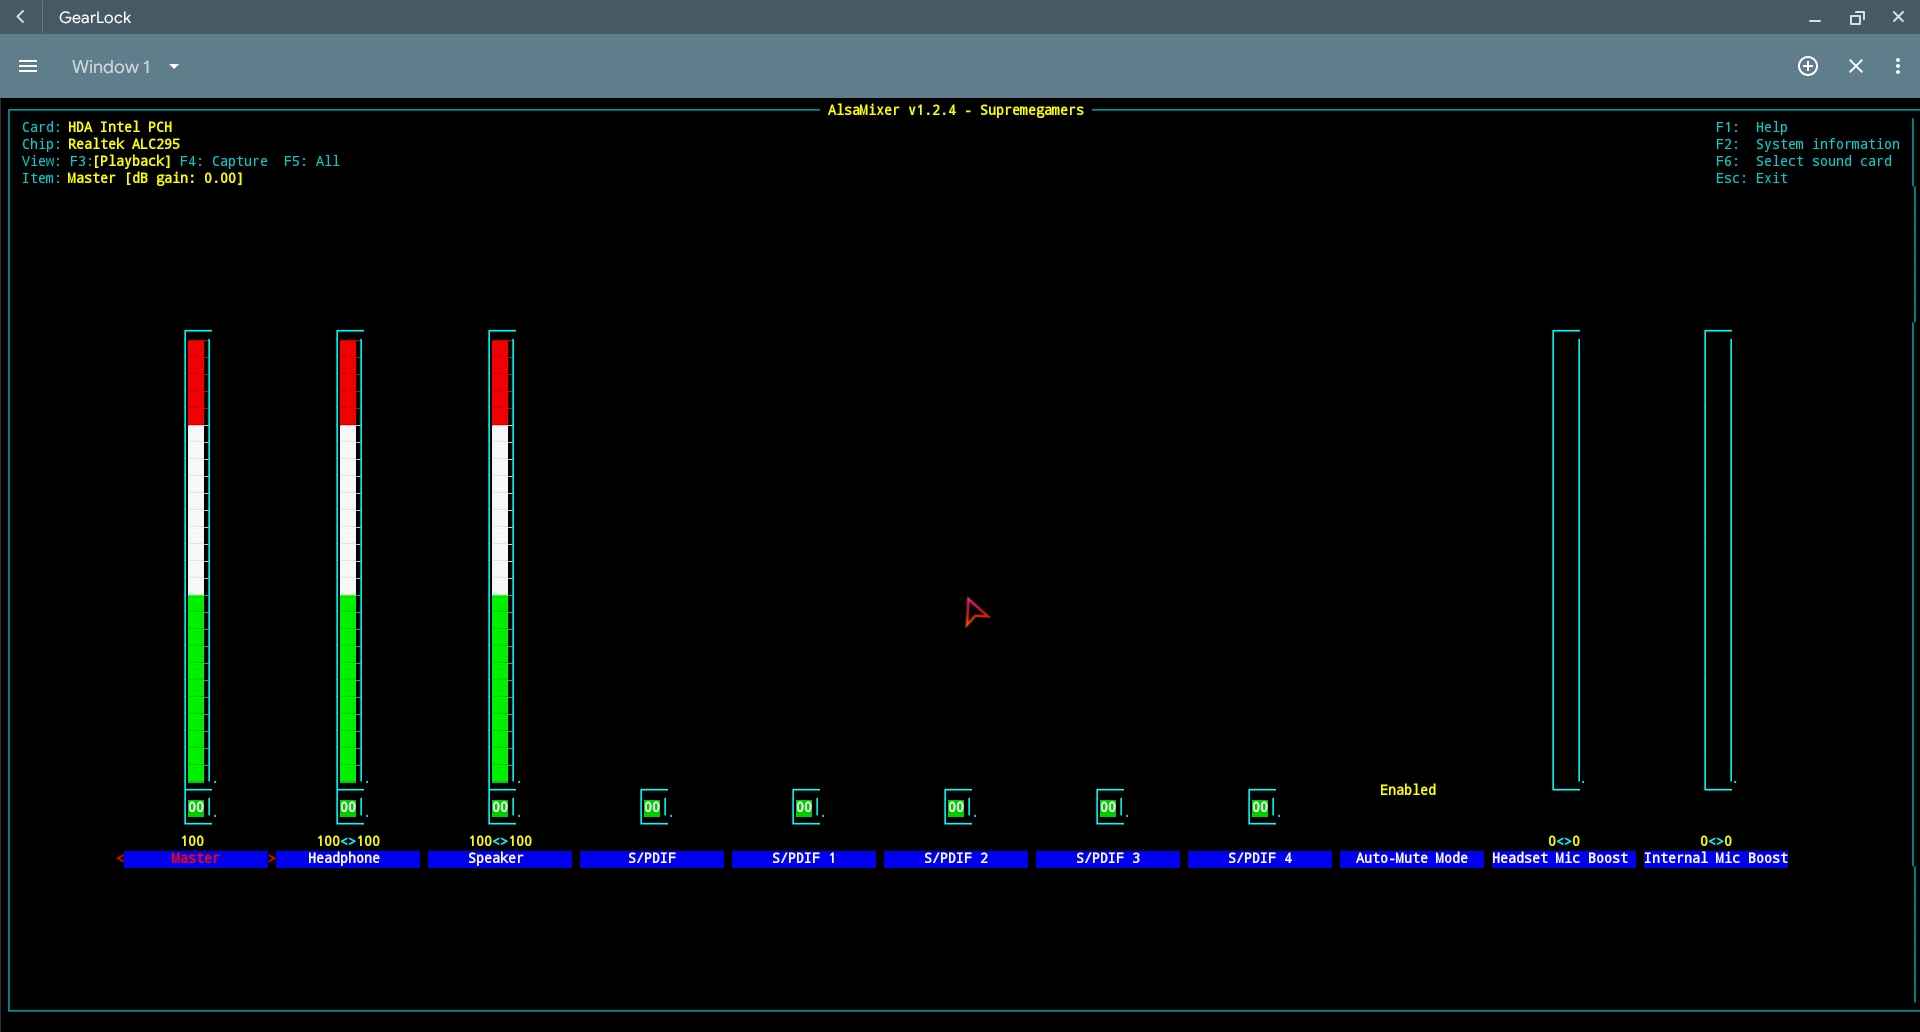Click the Headset Mic Boost bar

coord(1565,560)
